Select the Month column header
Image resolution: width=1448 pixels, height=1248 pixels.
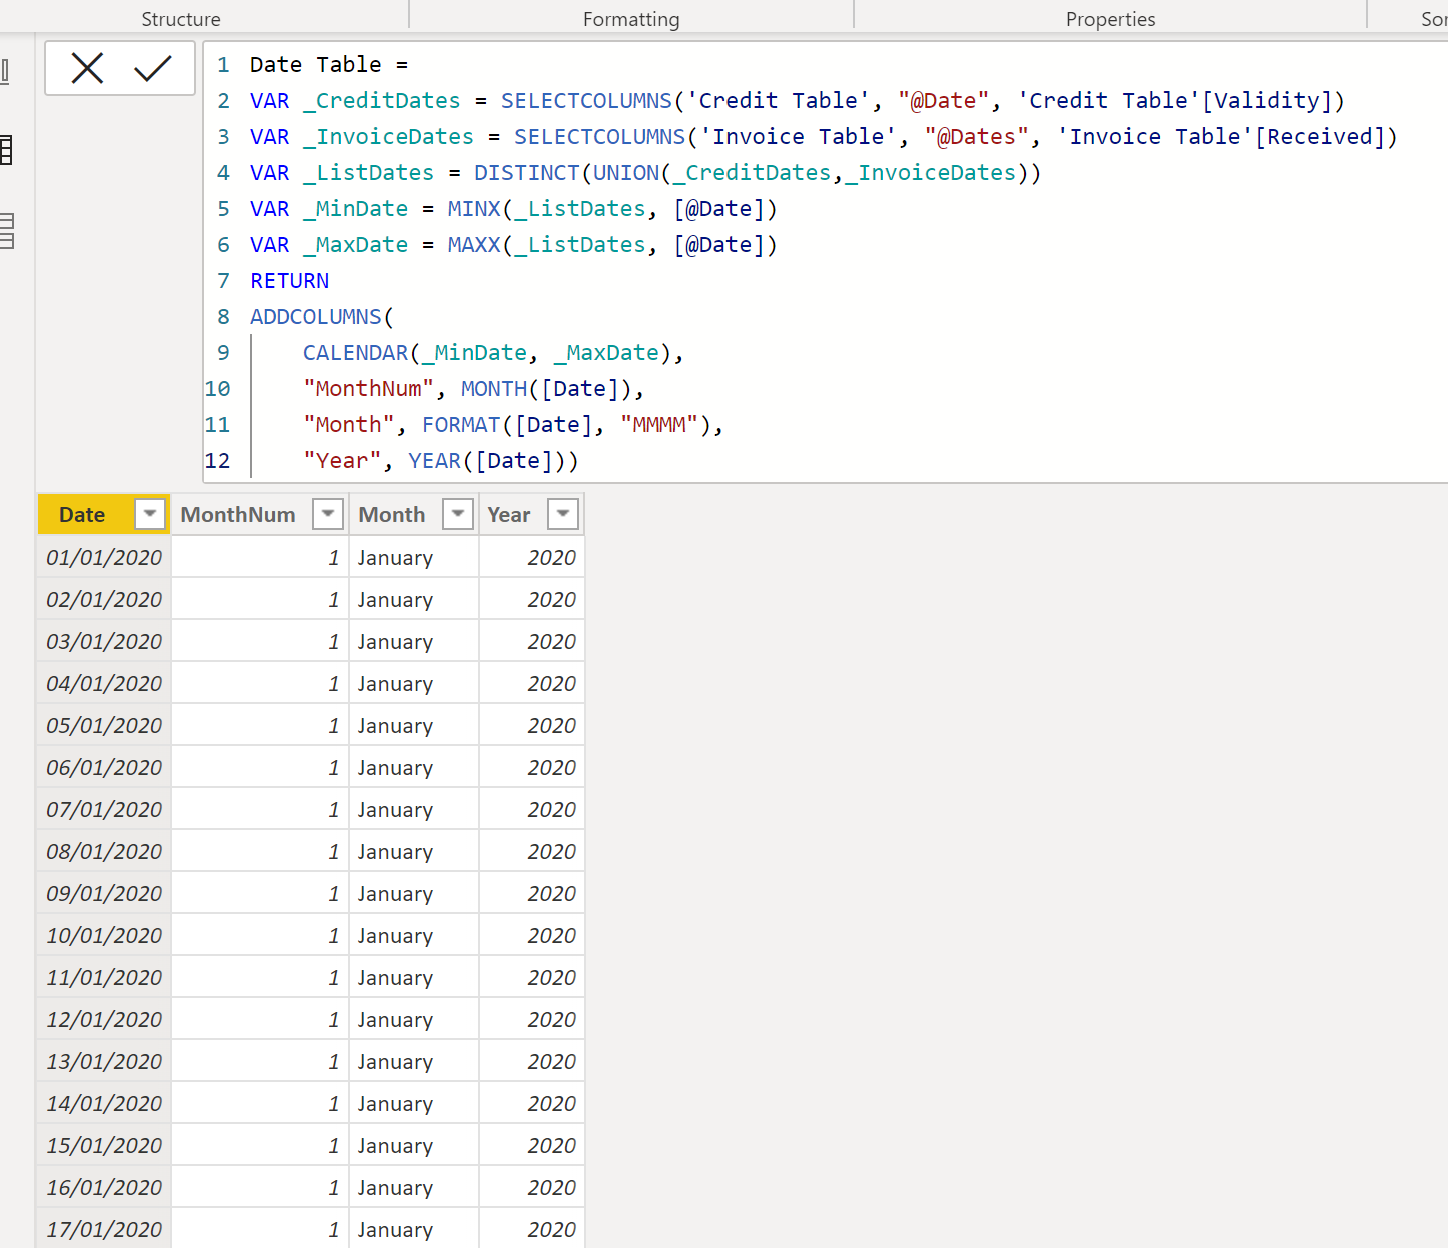(392, 514)
